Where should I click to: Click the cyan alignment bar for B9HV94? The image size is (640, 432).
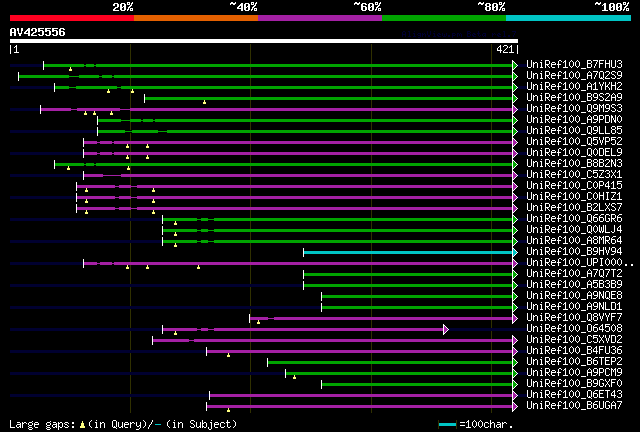408,252
